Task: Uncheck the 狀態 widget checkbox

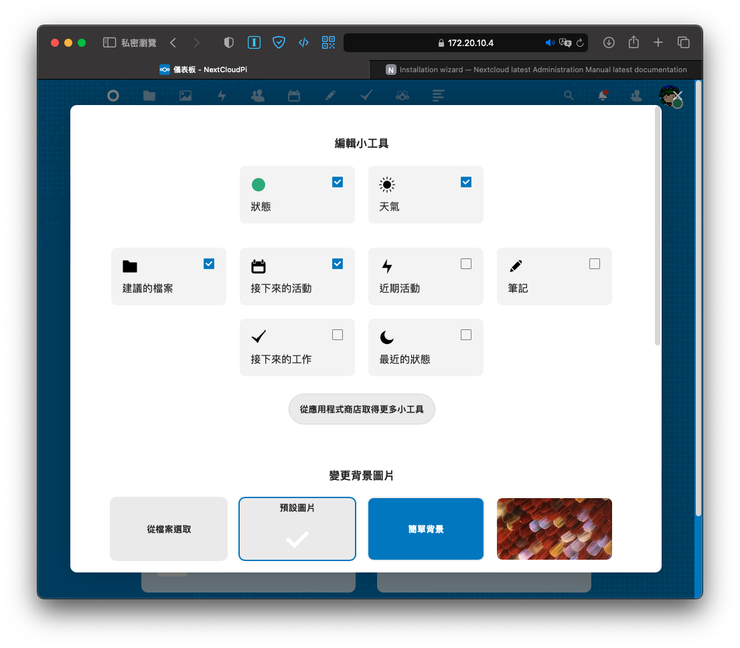Action: (x=337, y=182)
